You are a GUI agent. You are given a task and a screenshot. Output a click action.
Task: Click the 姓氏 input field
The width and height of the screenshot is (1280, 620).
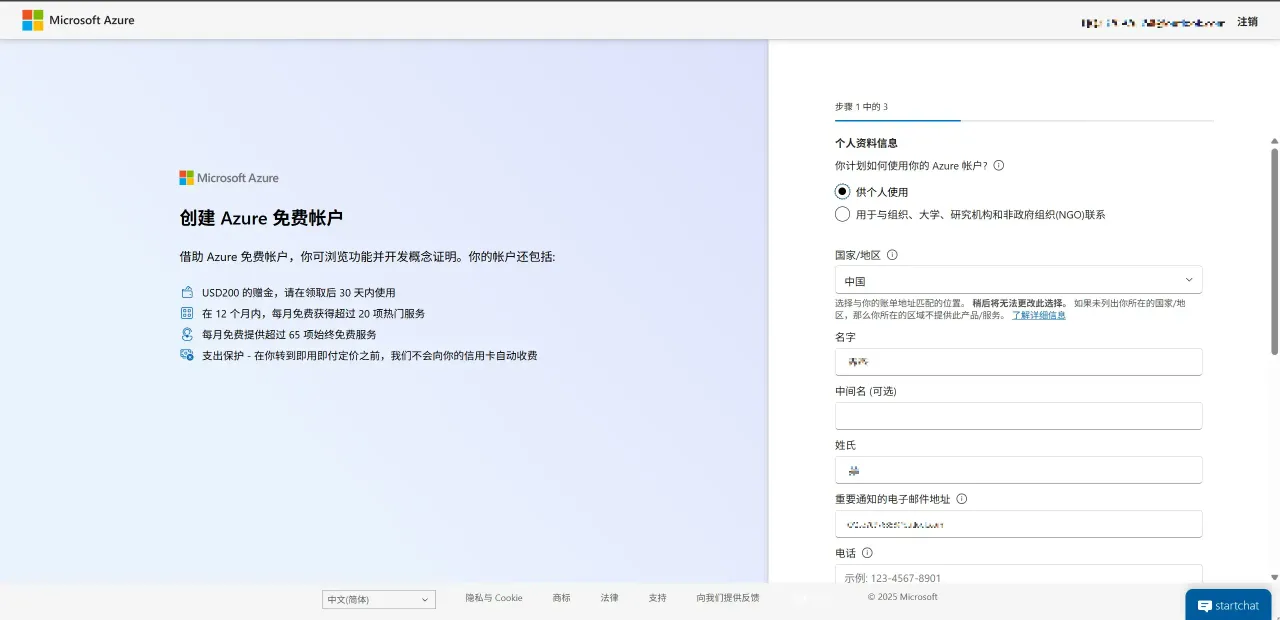[x=1018, y=470]
